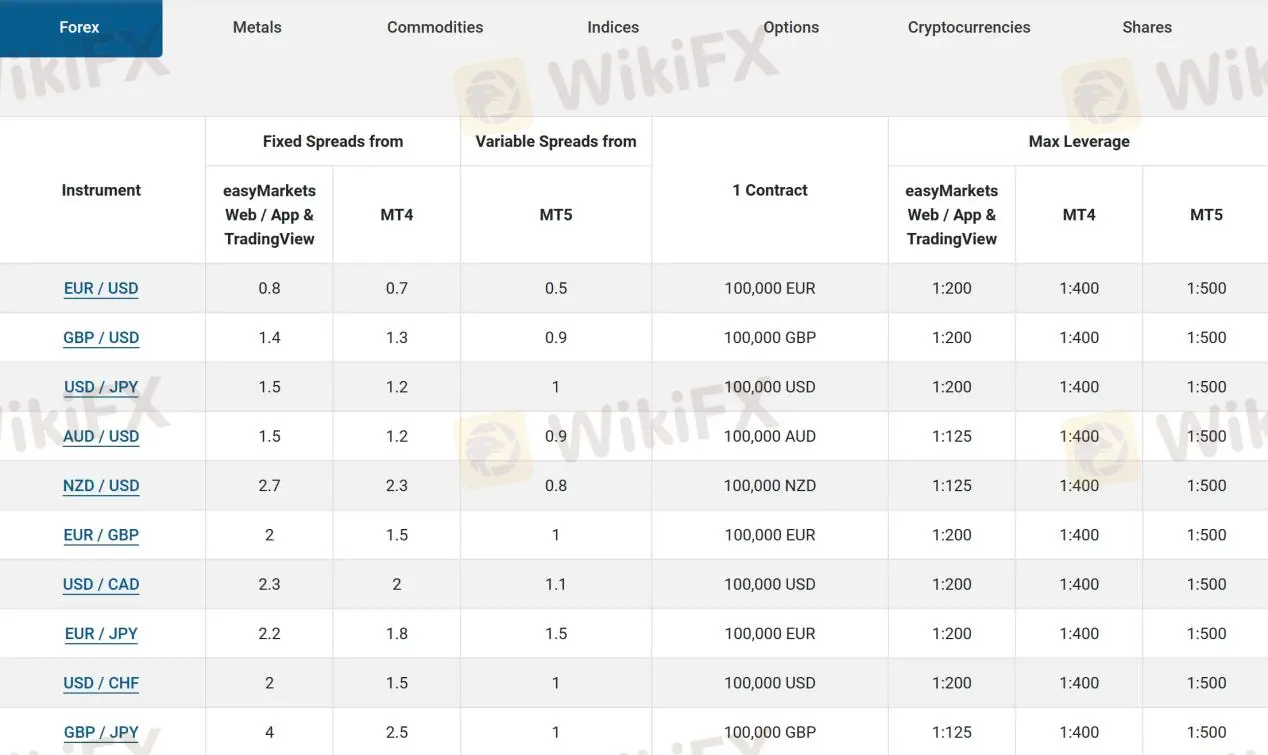Open the EUR / USD instrument link
The height and width of the screenshot is (755, 1268).
tap(101, 289)
